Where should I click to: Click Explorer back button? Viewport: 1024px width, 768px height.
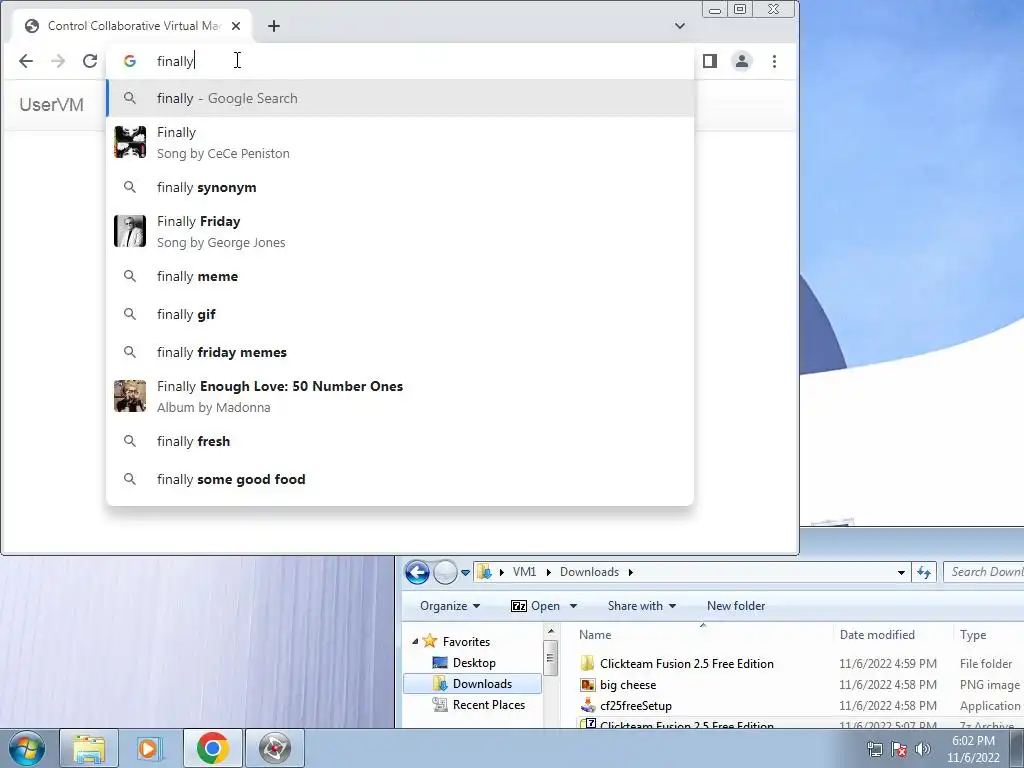(417, 572)
